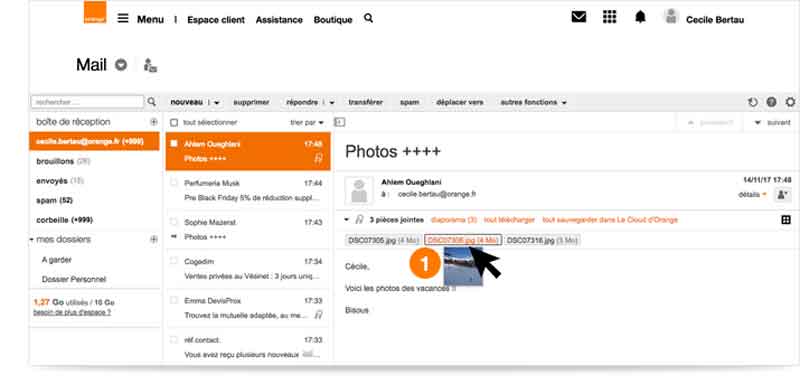Open the help question mark icon

(x=771, y=102)
